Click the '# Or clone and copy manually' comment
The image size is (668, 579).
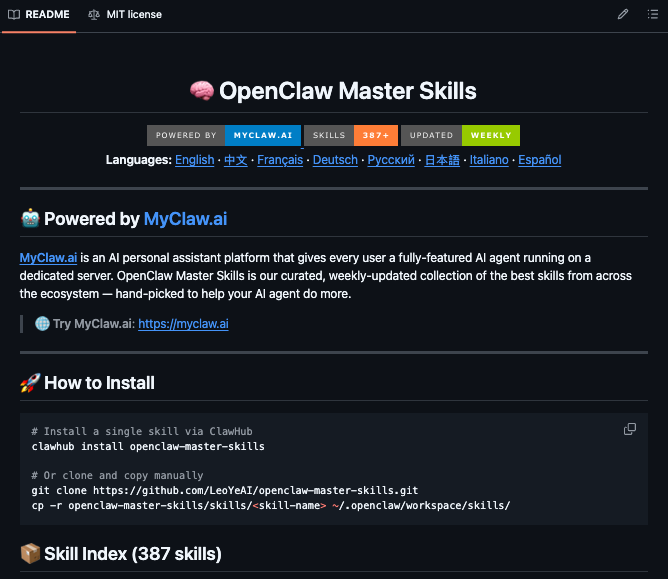point(117,475)
